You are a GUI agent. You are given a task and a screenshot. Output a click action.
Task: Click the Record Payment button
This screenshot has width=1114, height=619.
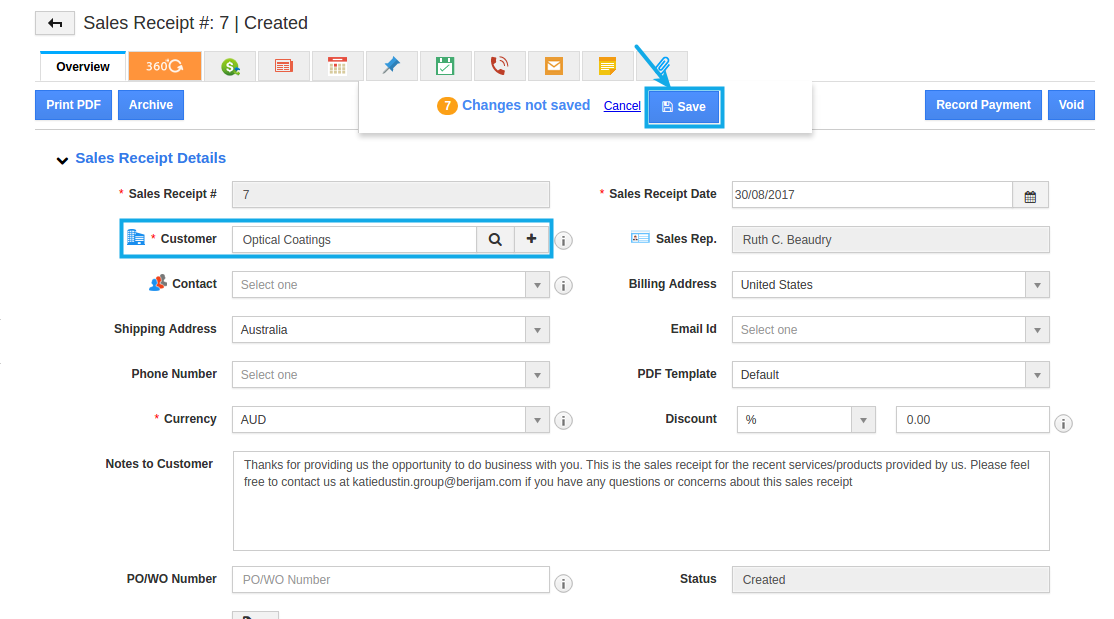click(983, 104)
